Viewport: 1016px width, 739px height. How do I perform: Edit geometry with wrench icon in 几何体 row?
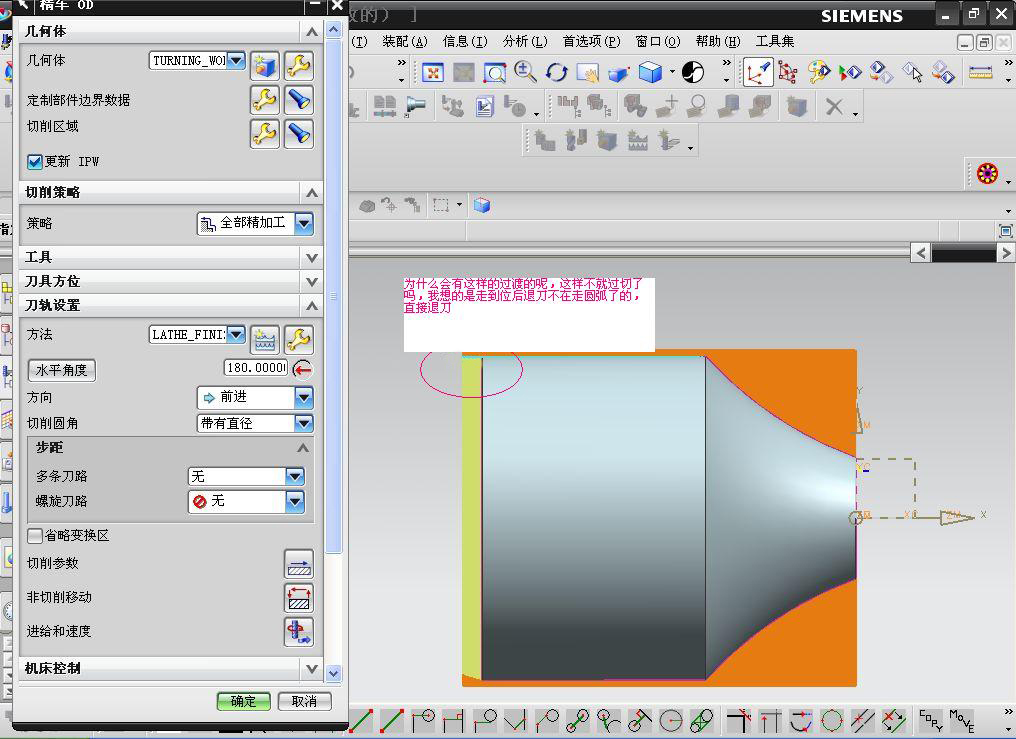pos(299,65)
